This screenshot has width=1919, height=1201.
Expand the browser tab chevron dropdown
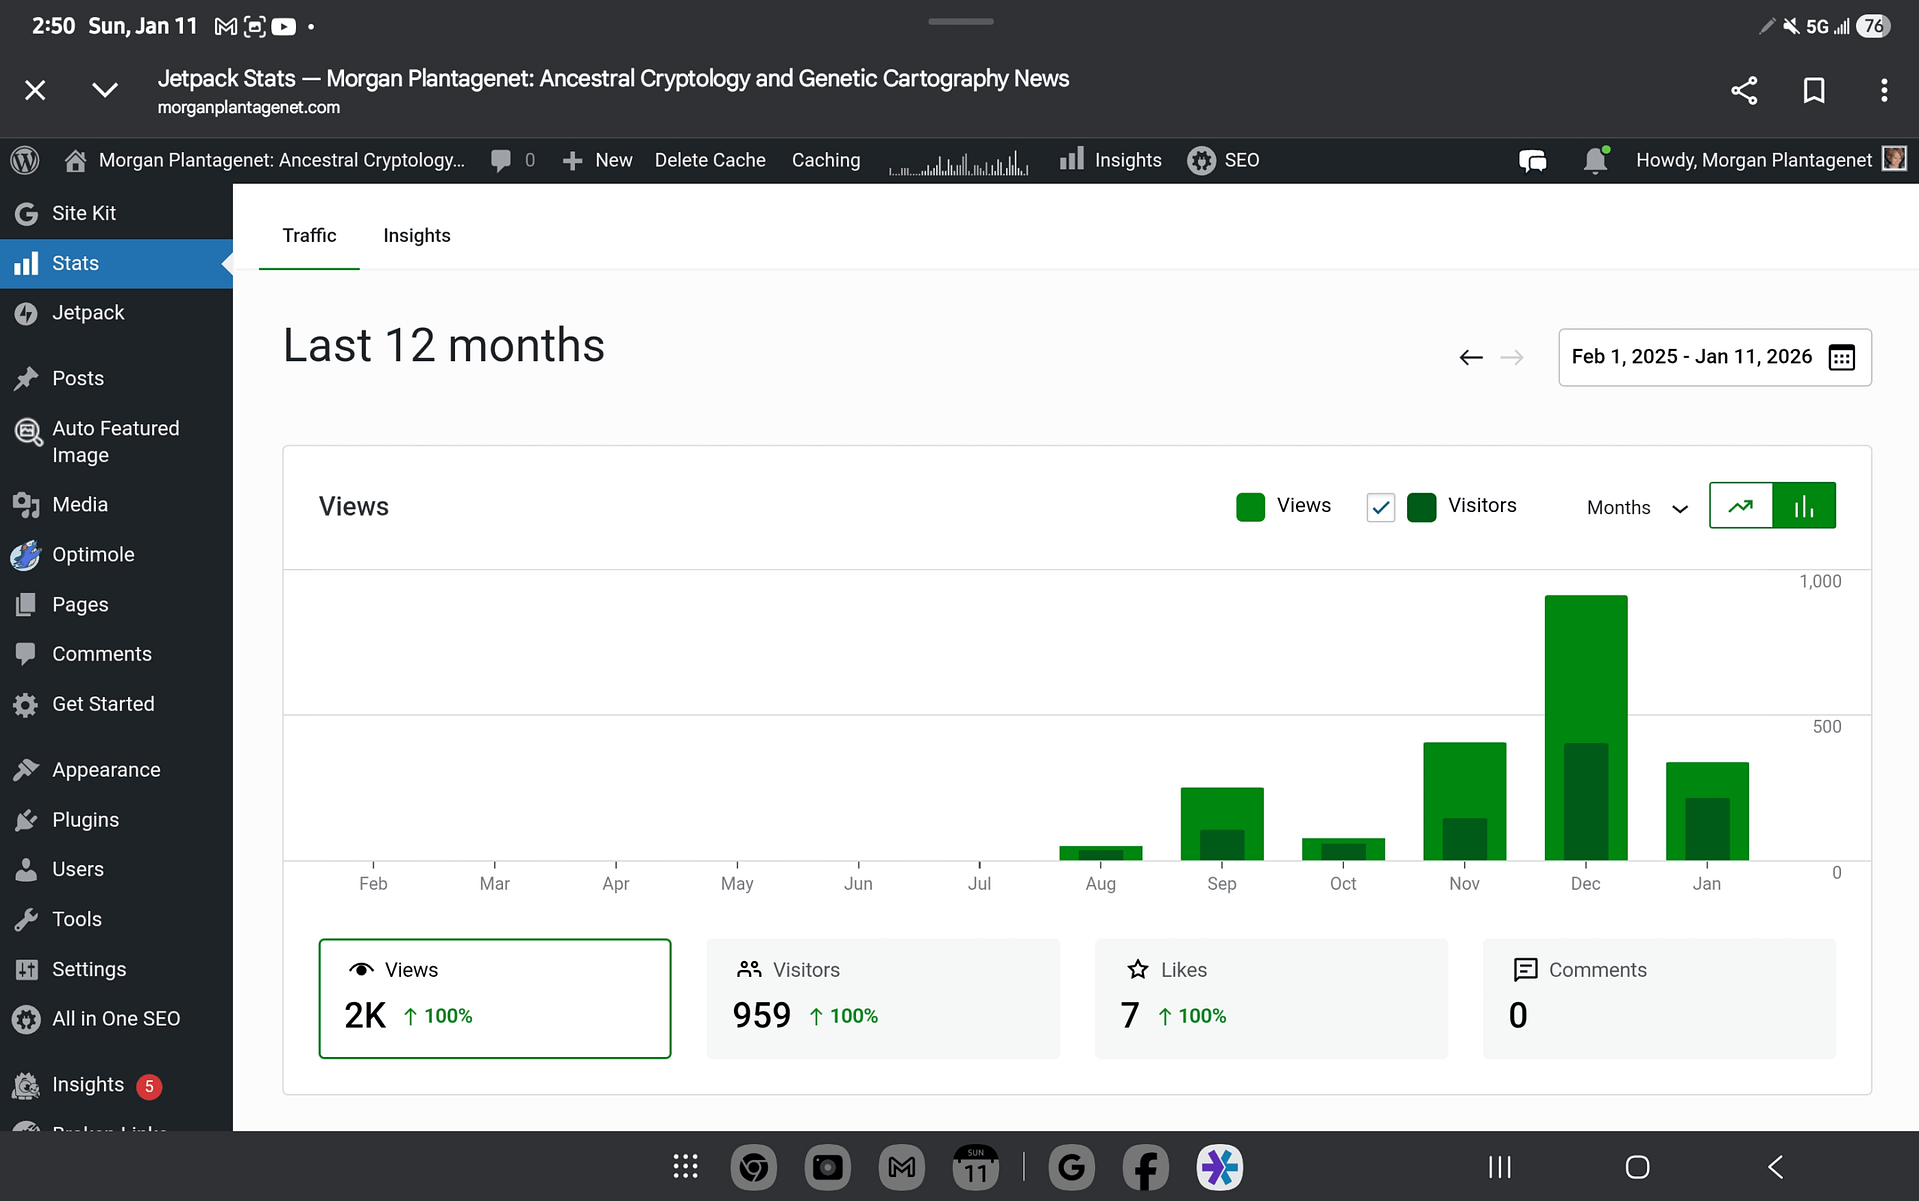(105, 91)
